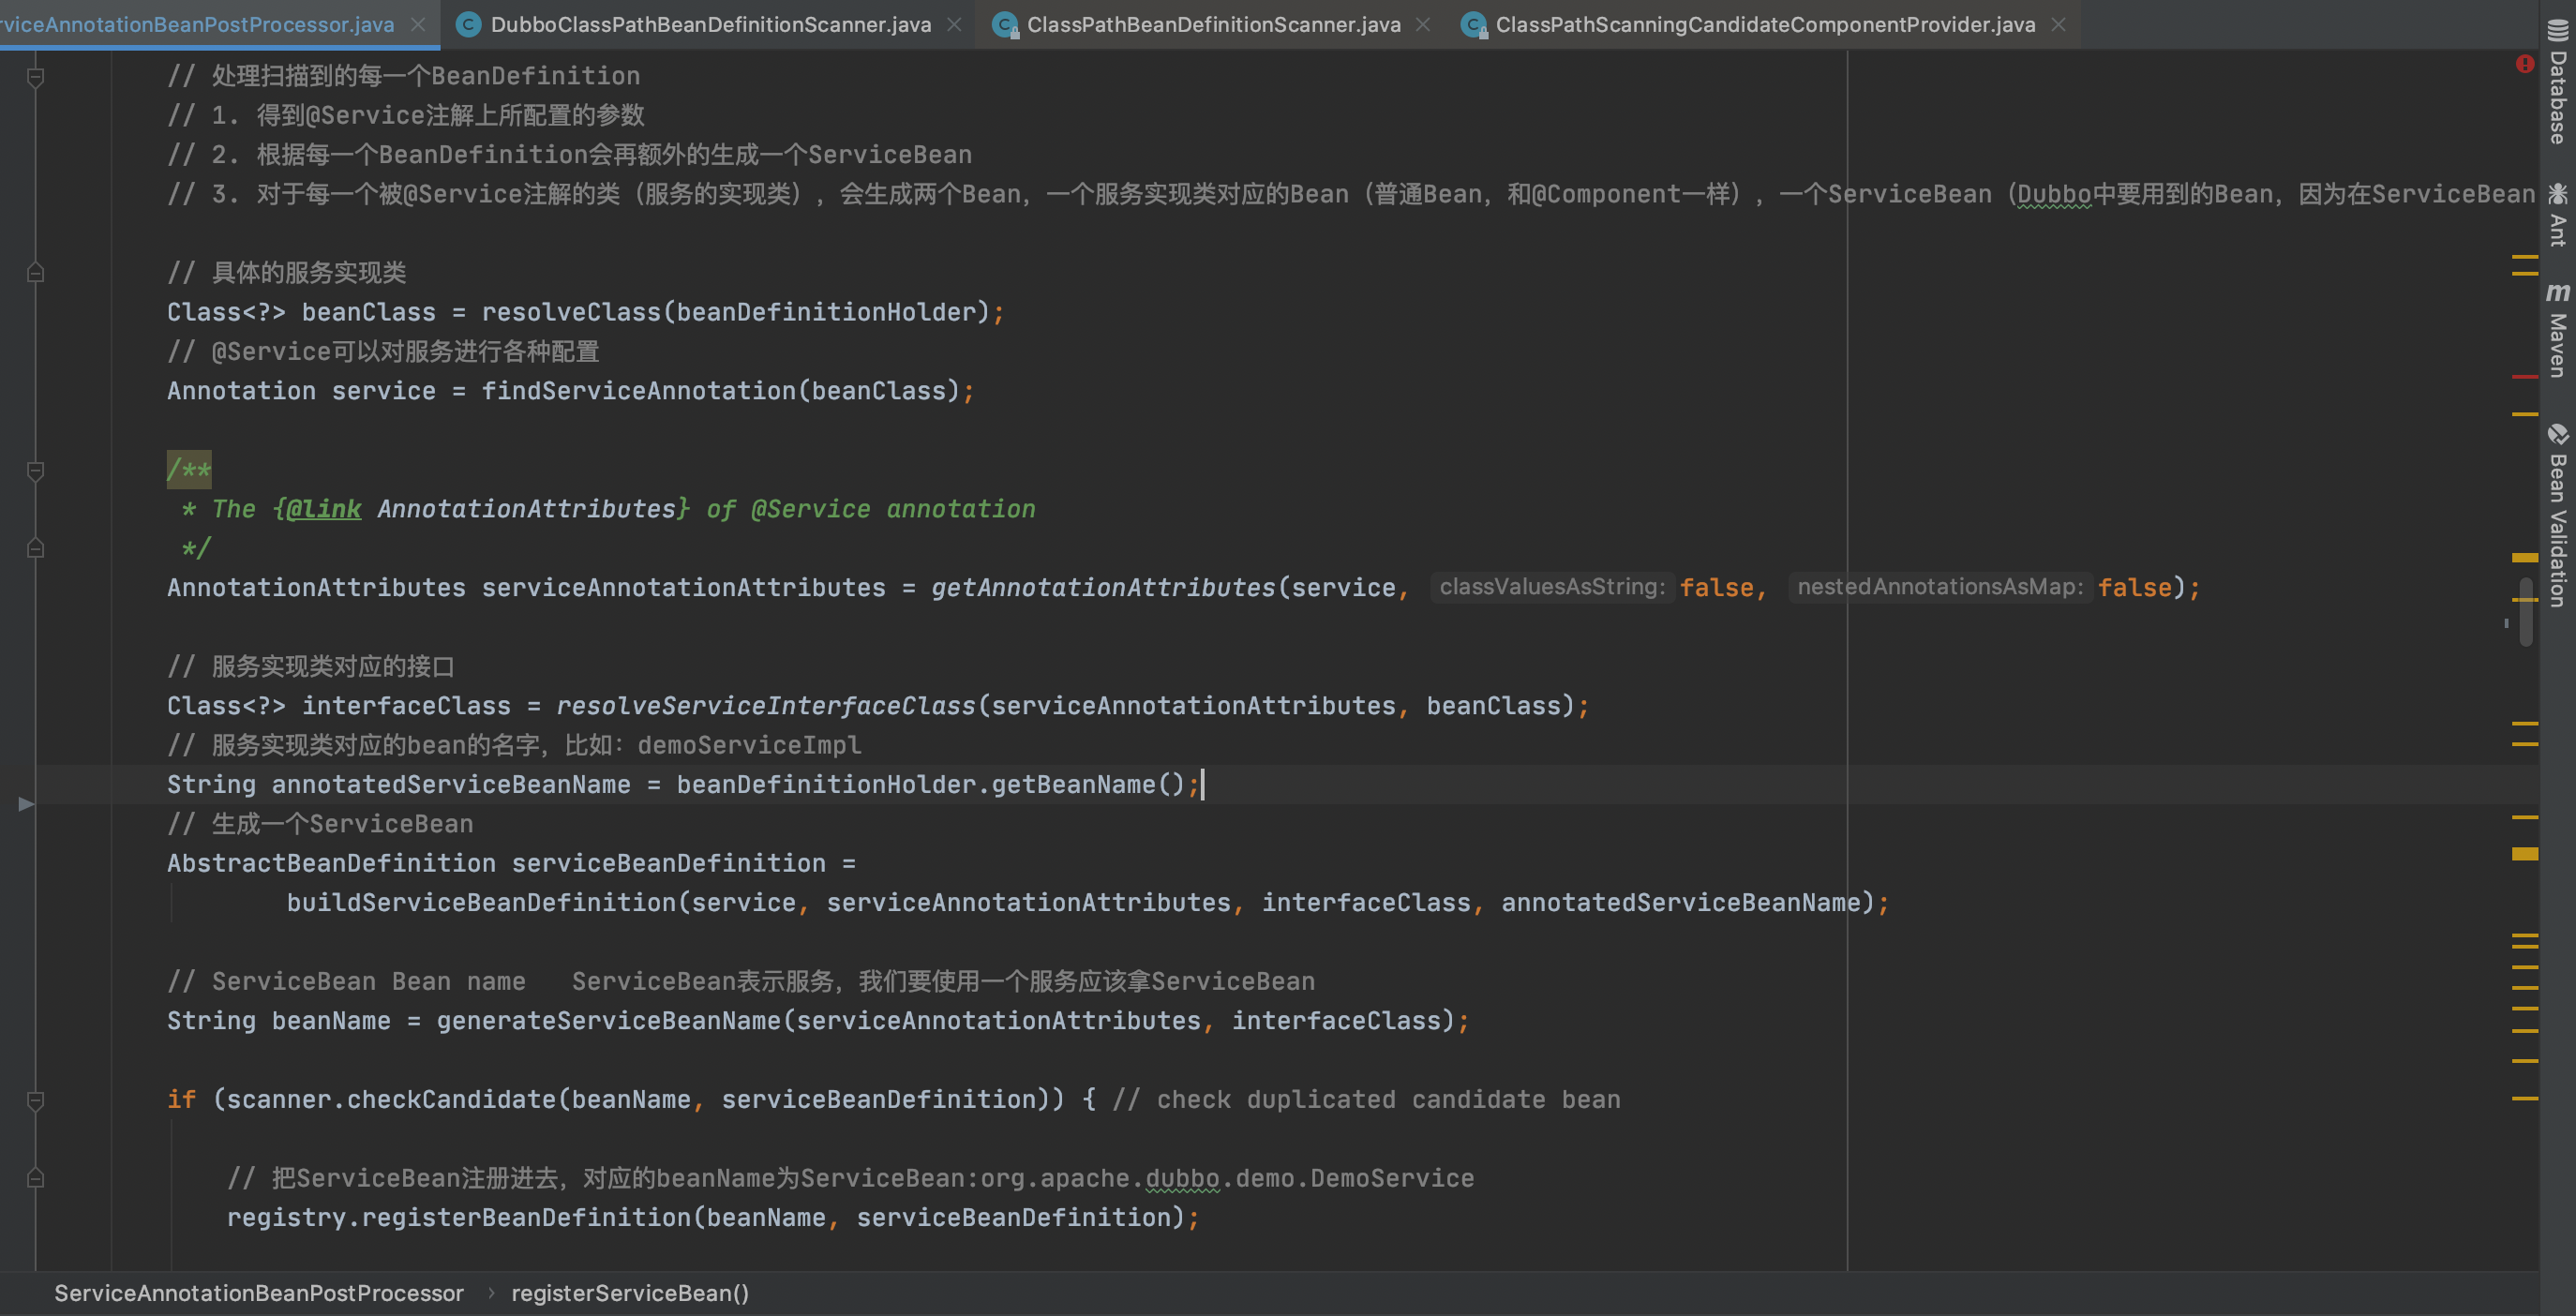Click findServiceAnnotation method call
The height and width of the screenshot is (1316, 2576).
pos(639,391)
